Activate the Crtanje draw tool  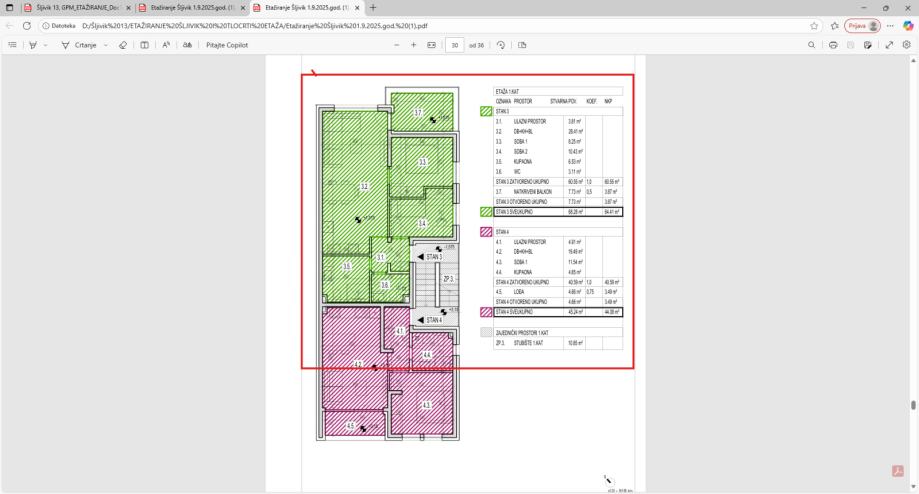tap(79, 45)
